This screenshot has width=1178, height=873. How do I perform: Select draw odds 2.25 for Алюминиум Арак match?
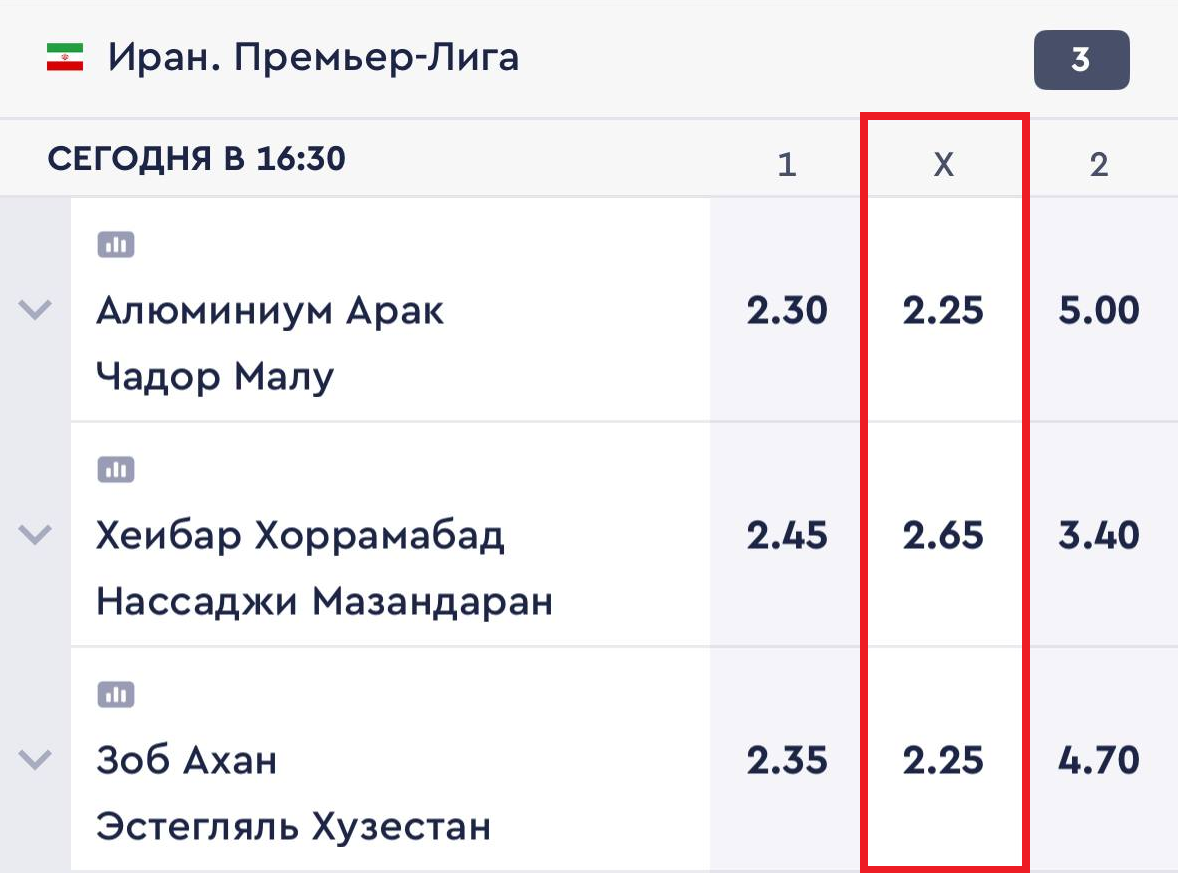pos(943,310)
